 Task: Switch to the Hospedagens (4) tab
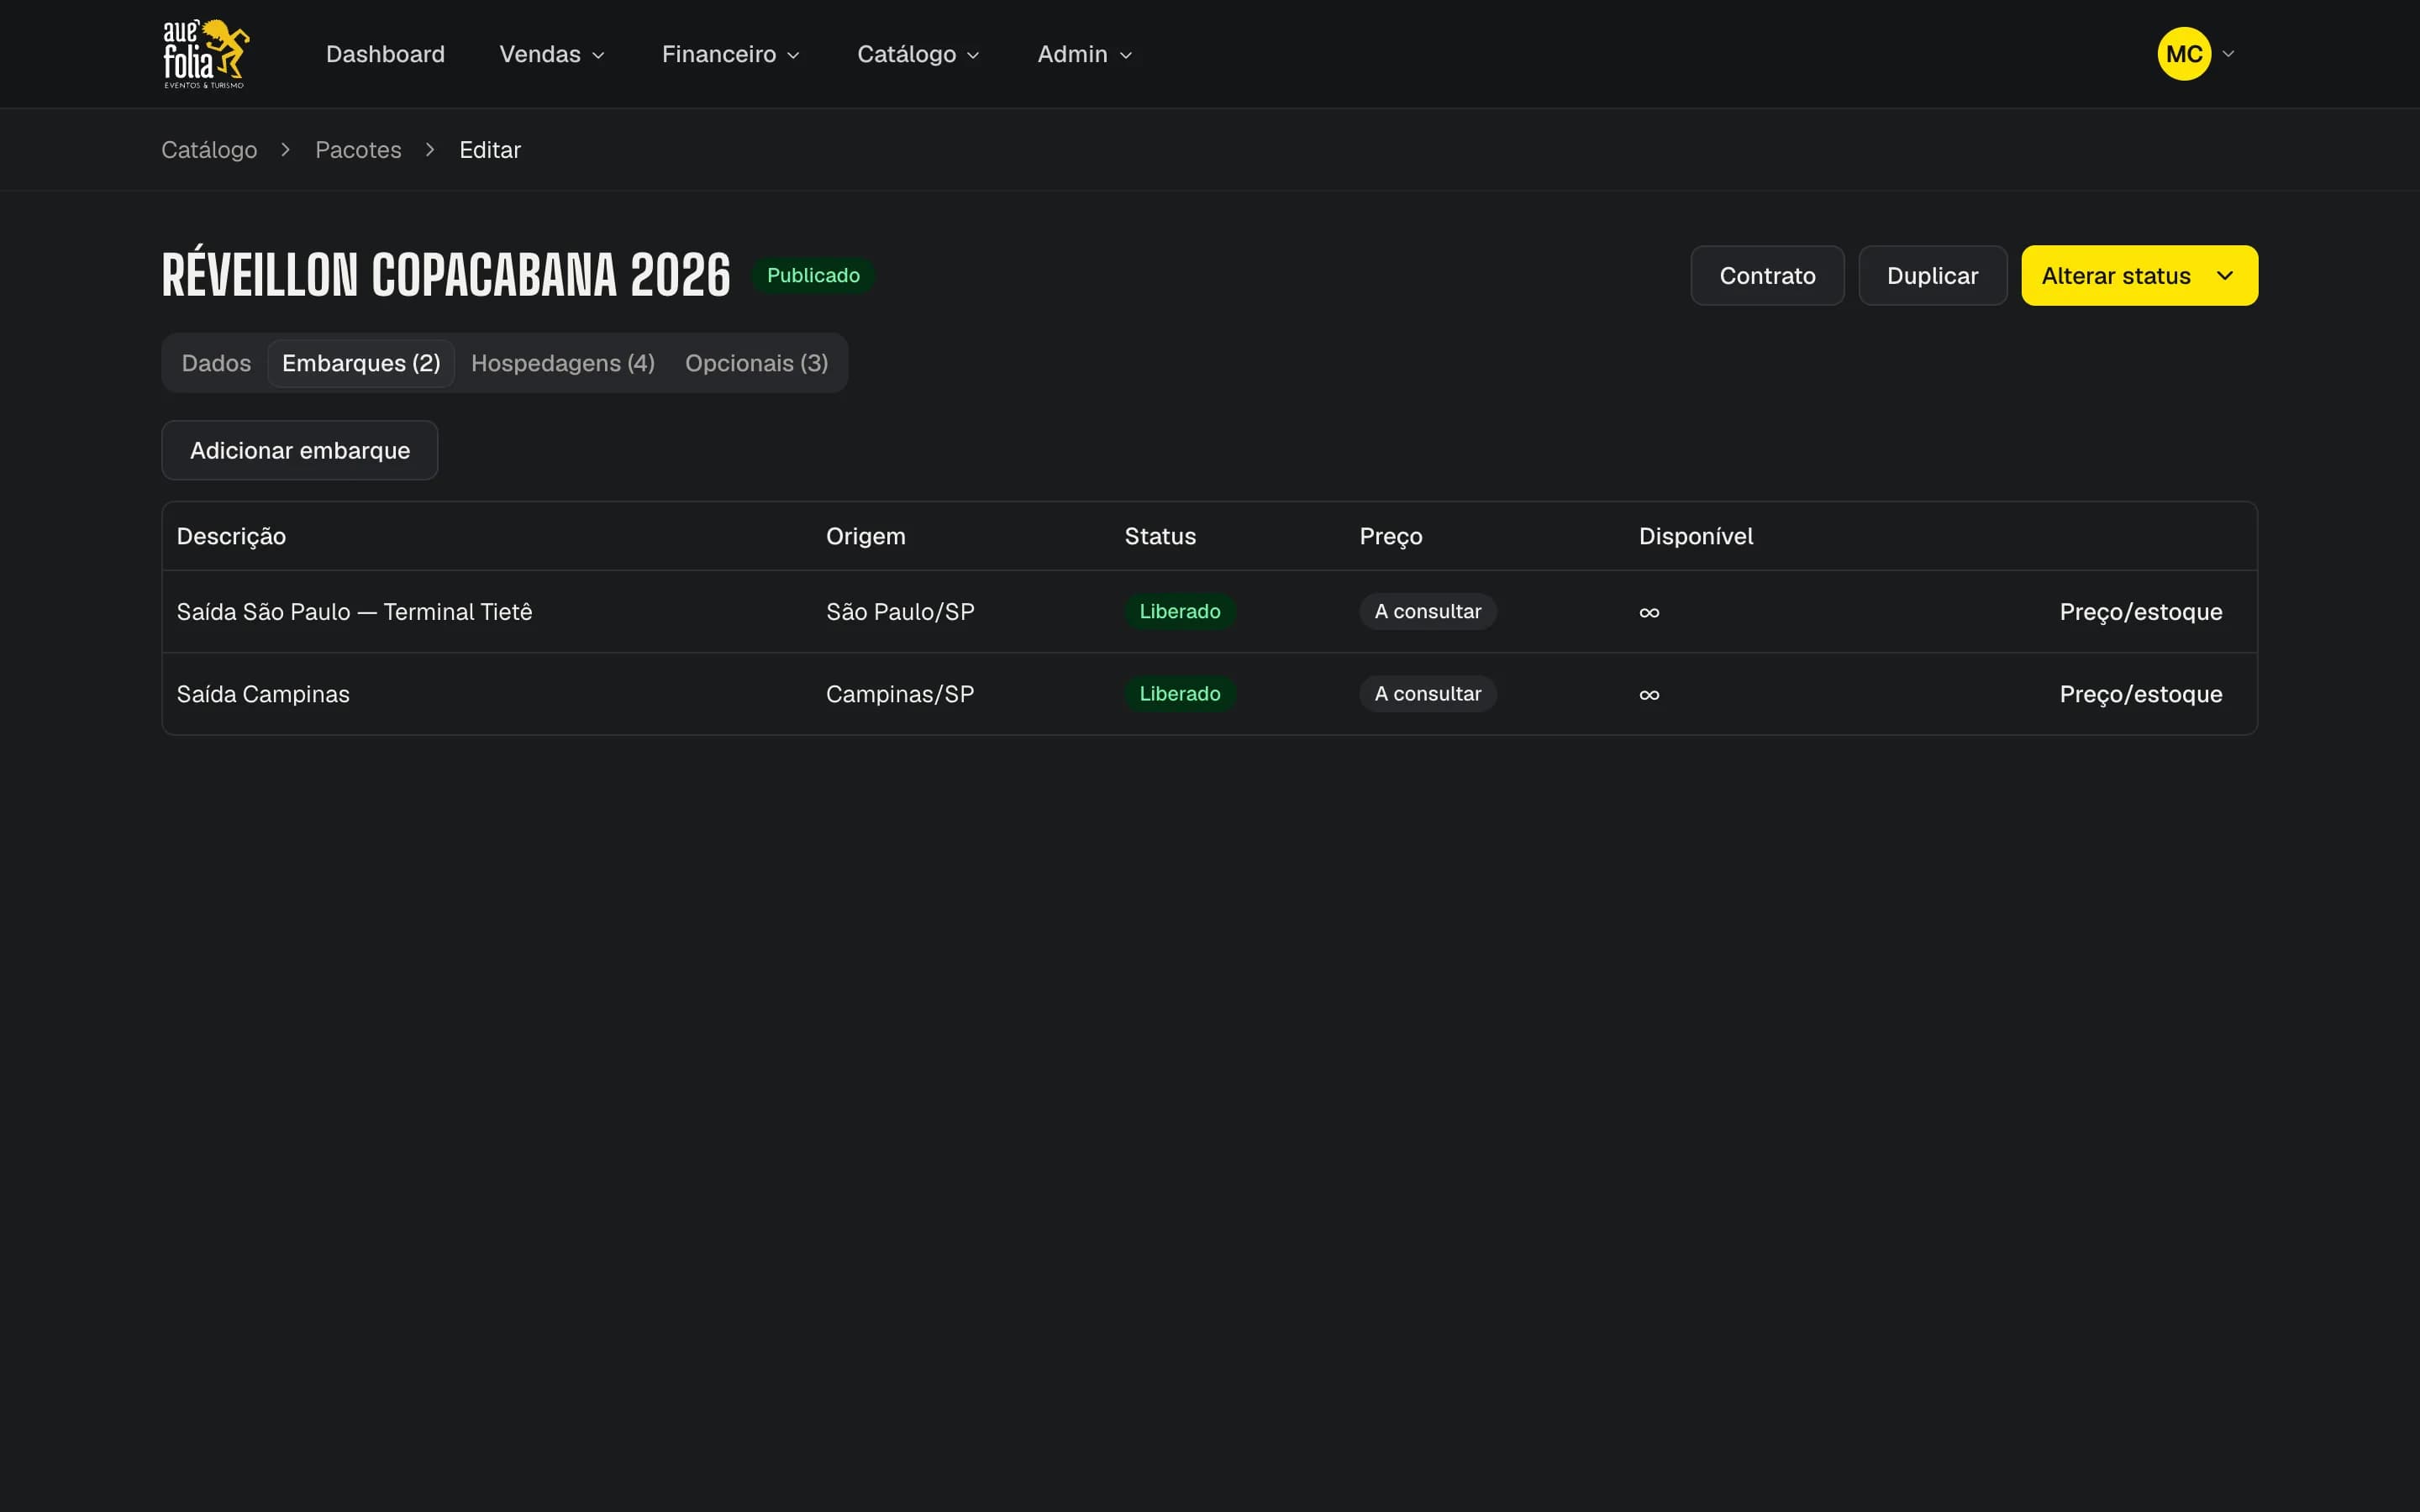563,363
